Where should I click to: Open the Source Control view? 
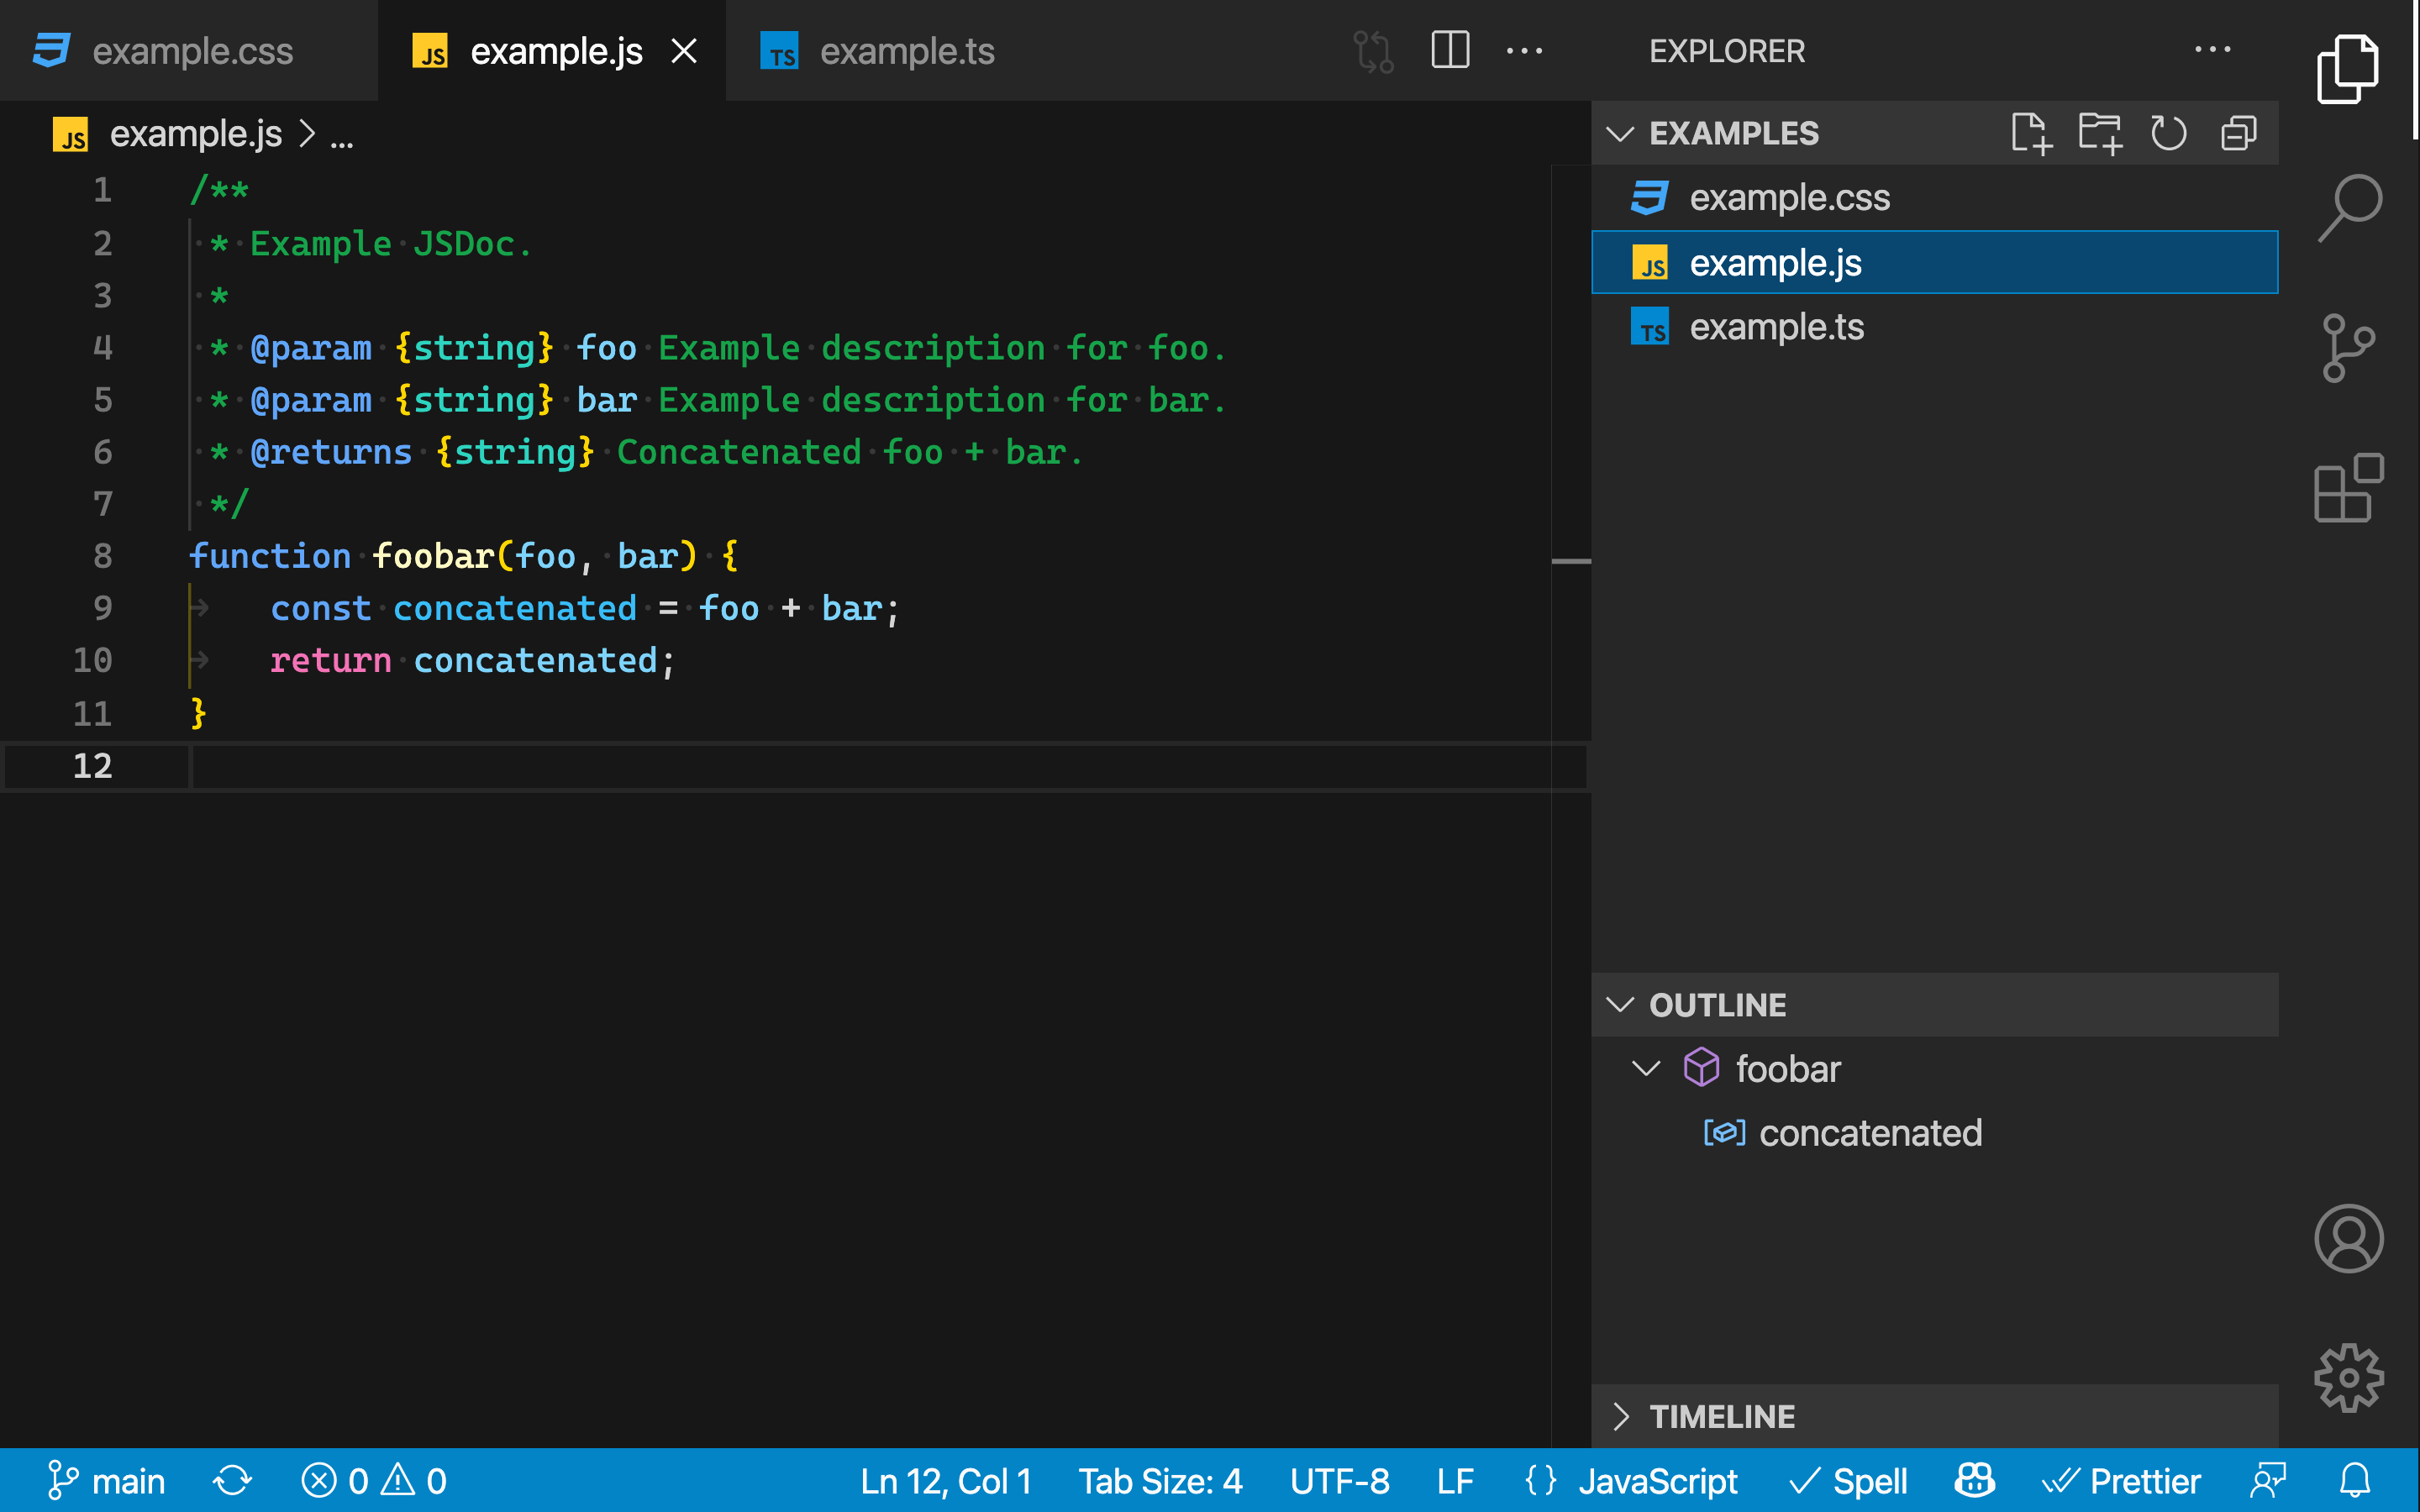2348,348
